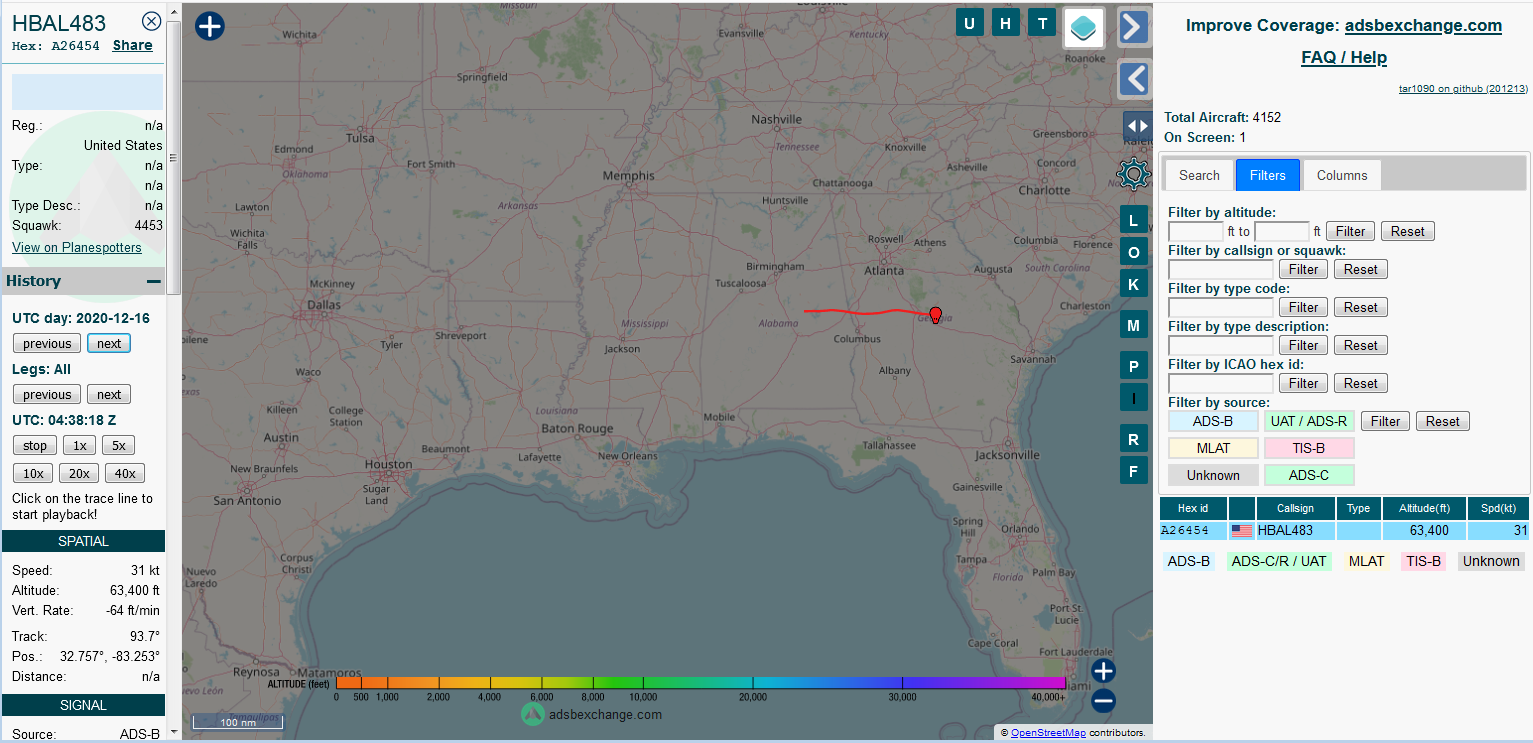Open FAQ / Help link
Viewport: 1533px width, 743px height.
1344,57
